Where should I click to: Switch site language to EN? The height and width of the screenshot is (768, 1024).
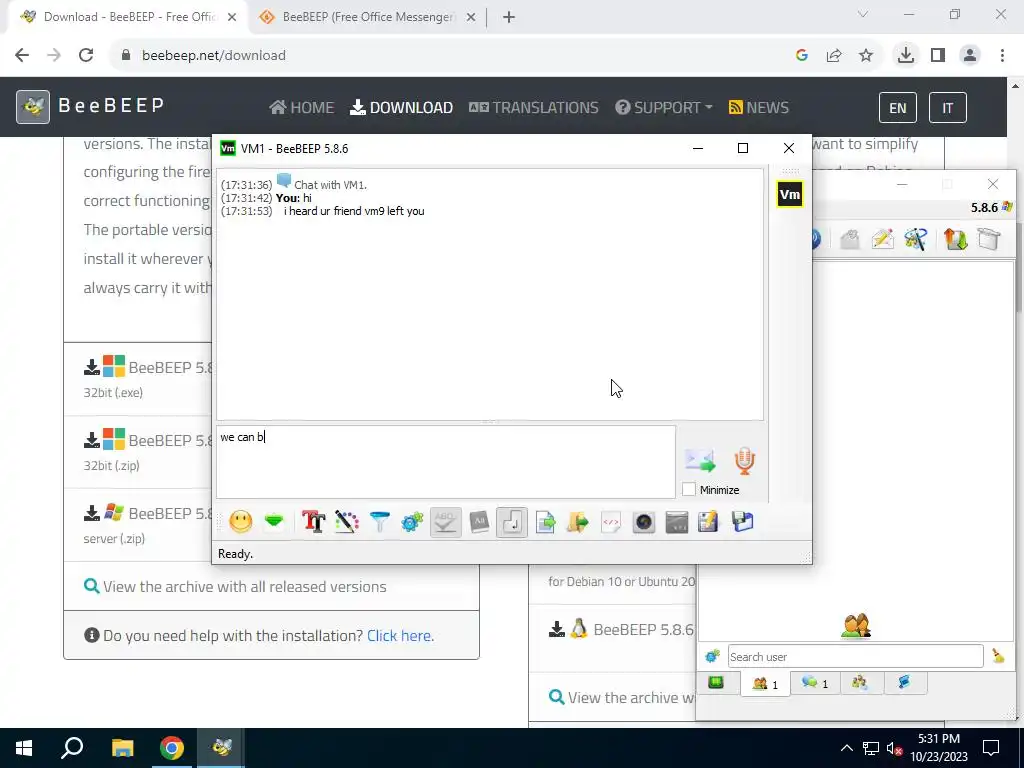tap(897, 108)
